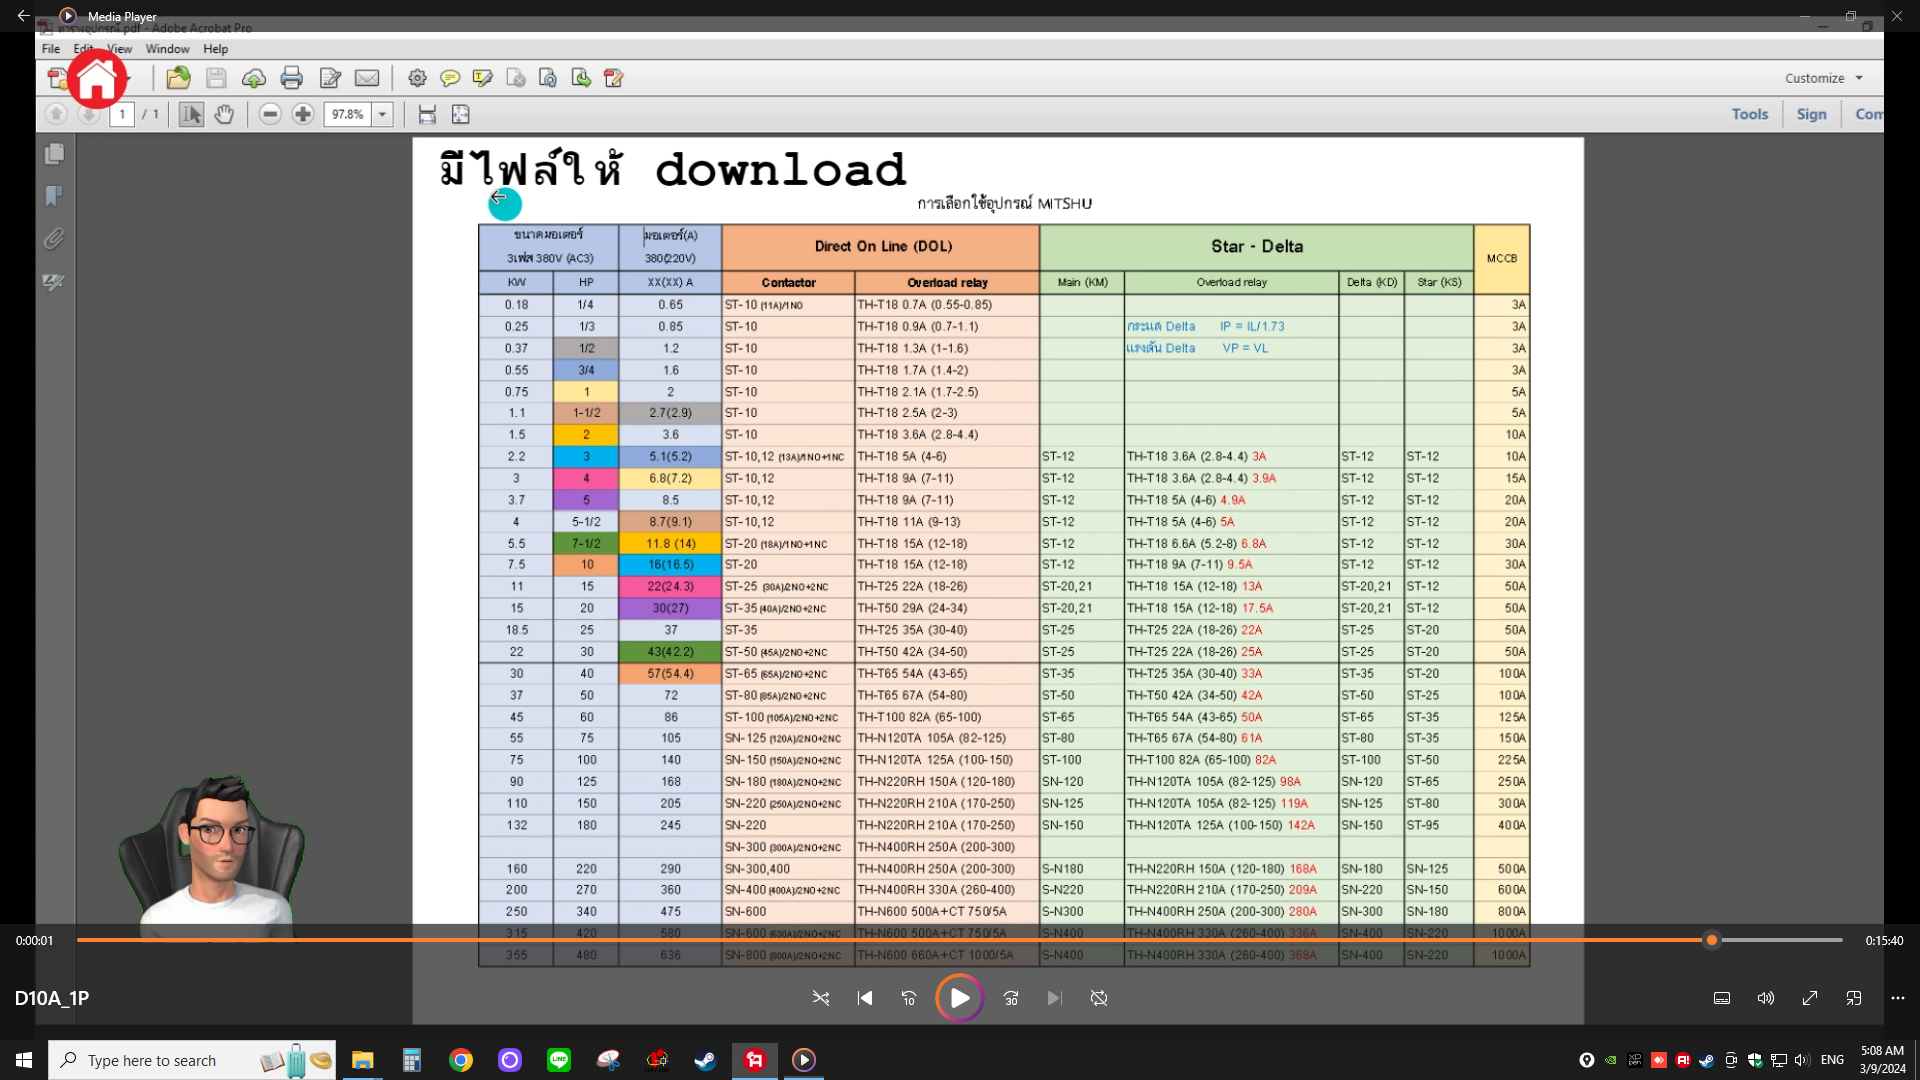Open the zoom percentage dropdown

[x=382, y=114]
